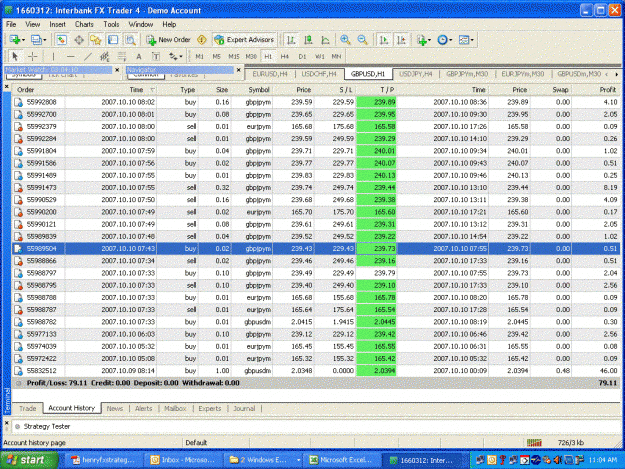
Task: Switch to the Trade tab
Action: [28, 408]
